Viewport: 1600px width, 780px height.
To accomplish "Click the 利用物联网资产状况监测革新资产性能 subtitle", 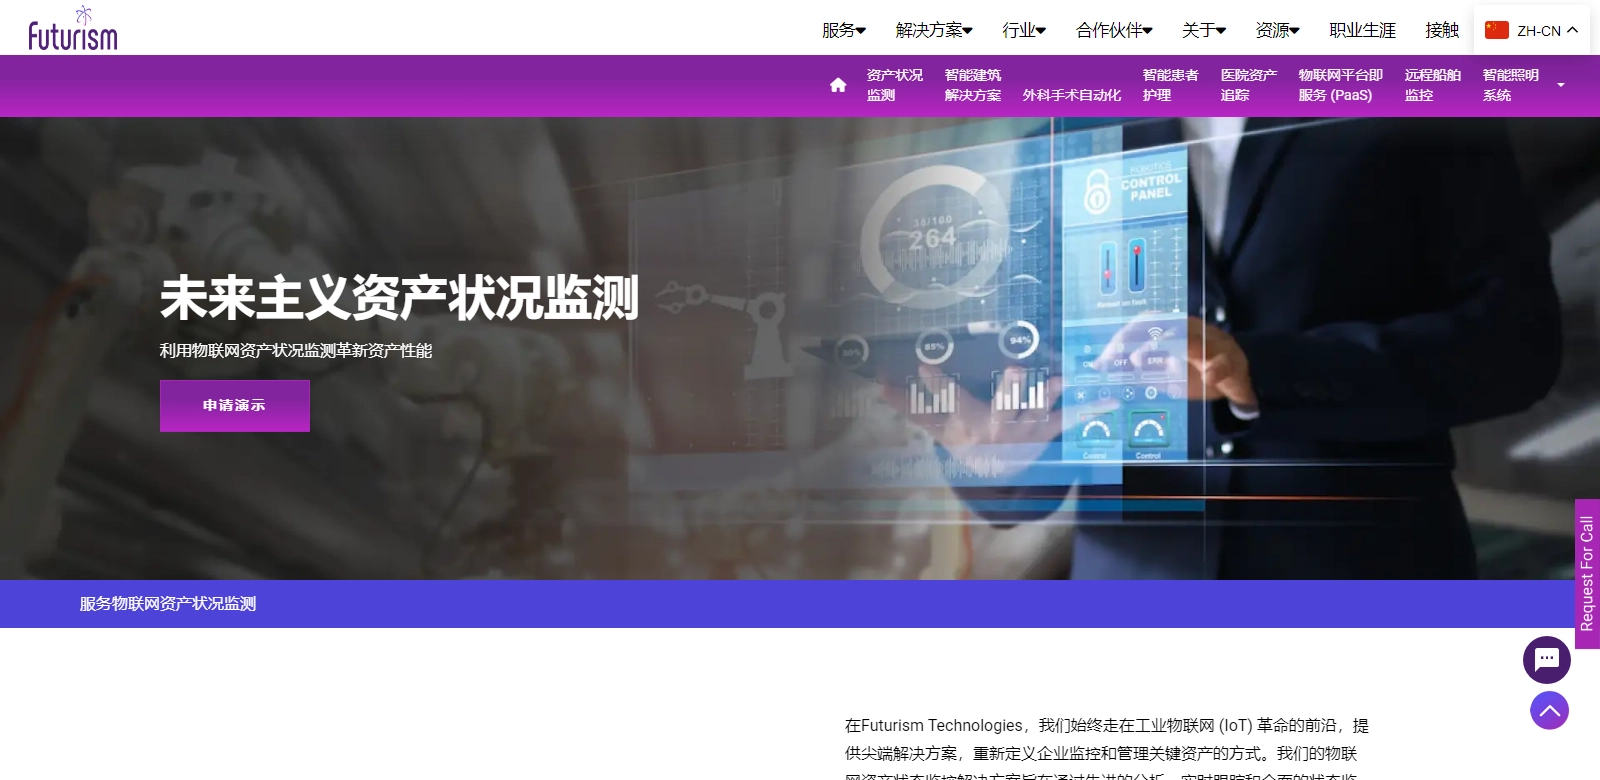I will [296, 351].
